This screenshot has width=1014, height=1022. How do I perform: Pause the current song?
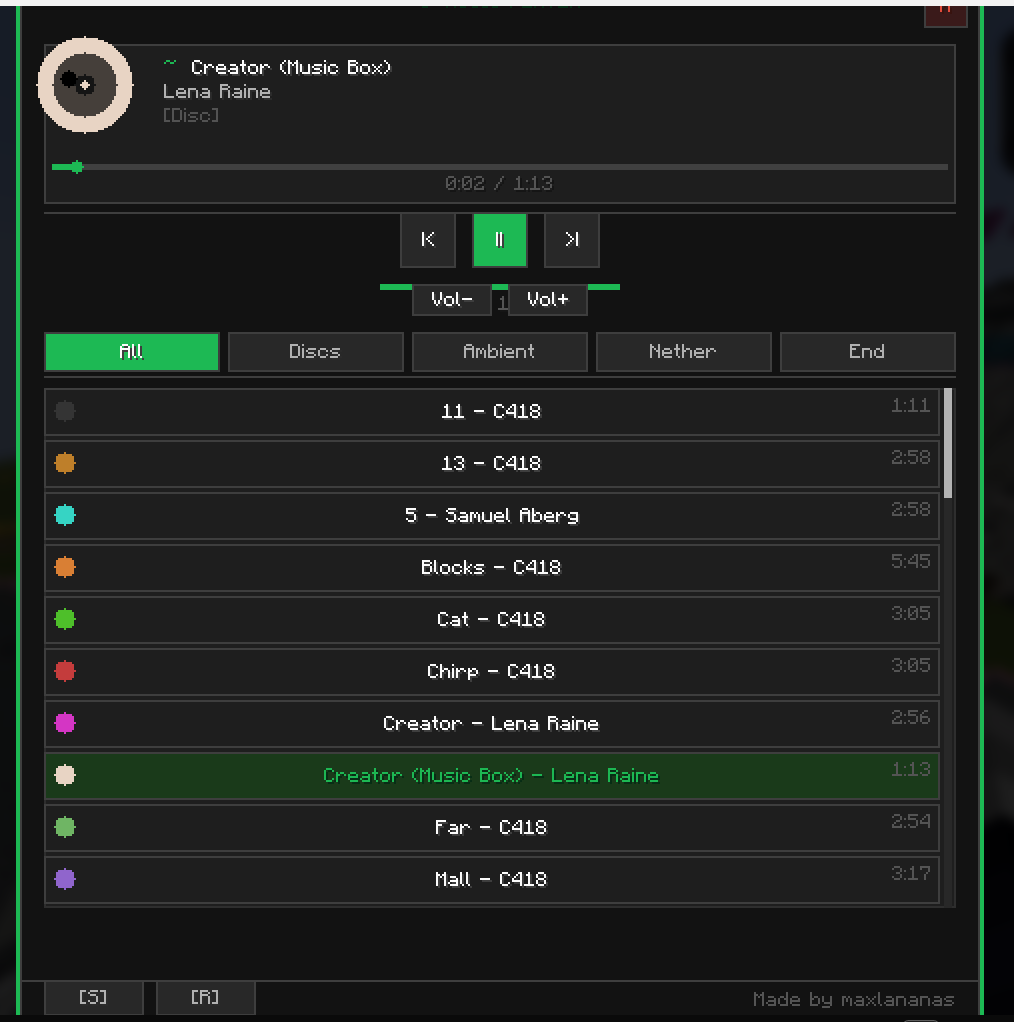coord(499,240)
